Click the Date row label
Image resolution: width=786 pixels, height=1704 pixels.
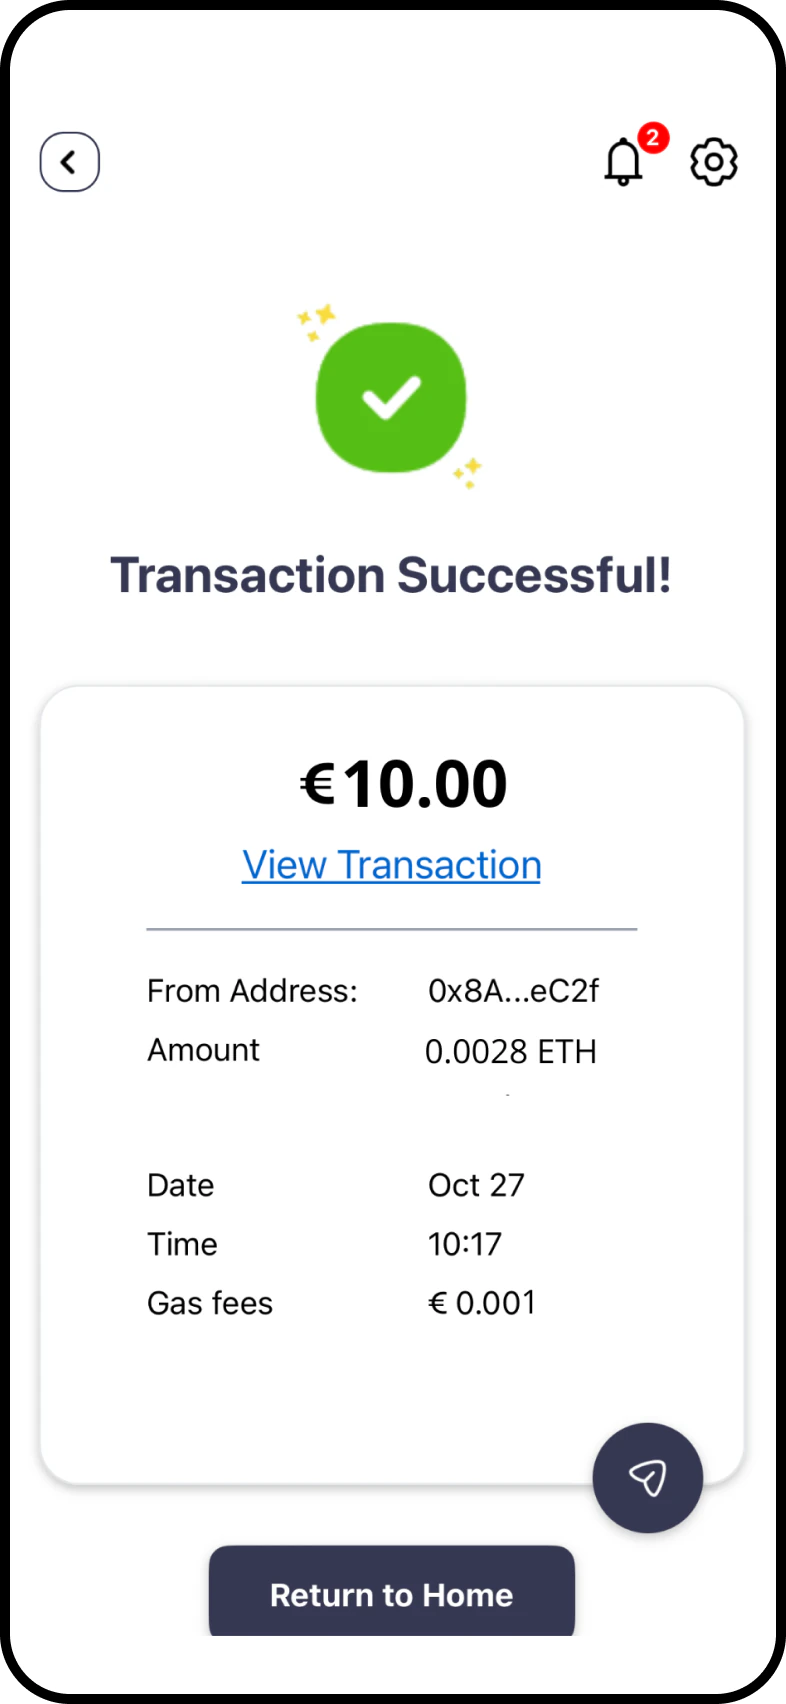pyautogui.click(x=181, y=1185)
